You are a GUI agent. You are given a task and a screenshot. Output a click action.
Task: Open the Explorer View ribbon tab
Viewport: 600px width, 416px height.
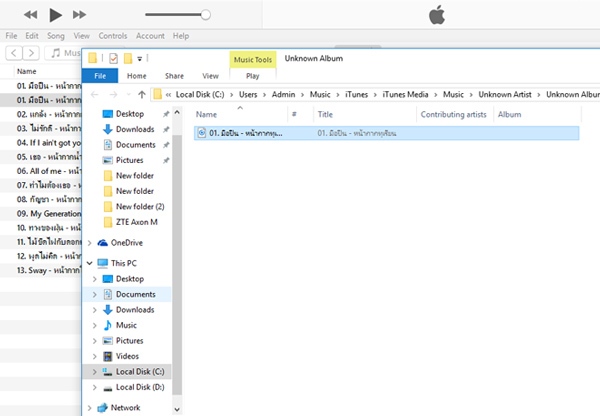pyautogui.click(x=210, y=76)
